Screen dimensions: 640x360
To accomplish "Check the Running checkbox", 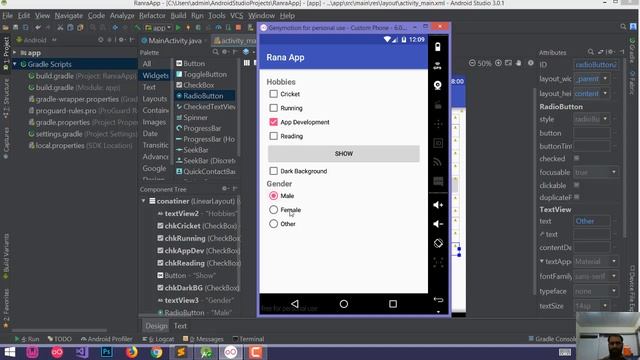I will (273, 108).
